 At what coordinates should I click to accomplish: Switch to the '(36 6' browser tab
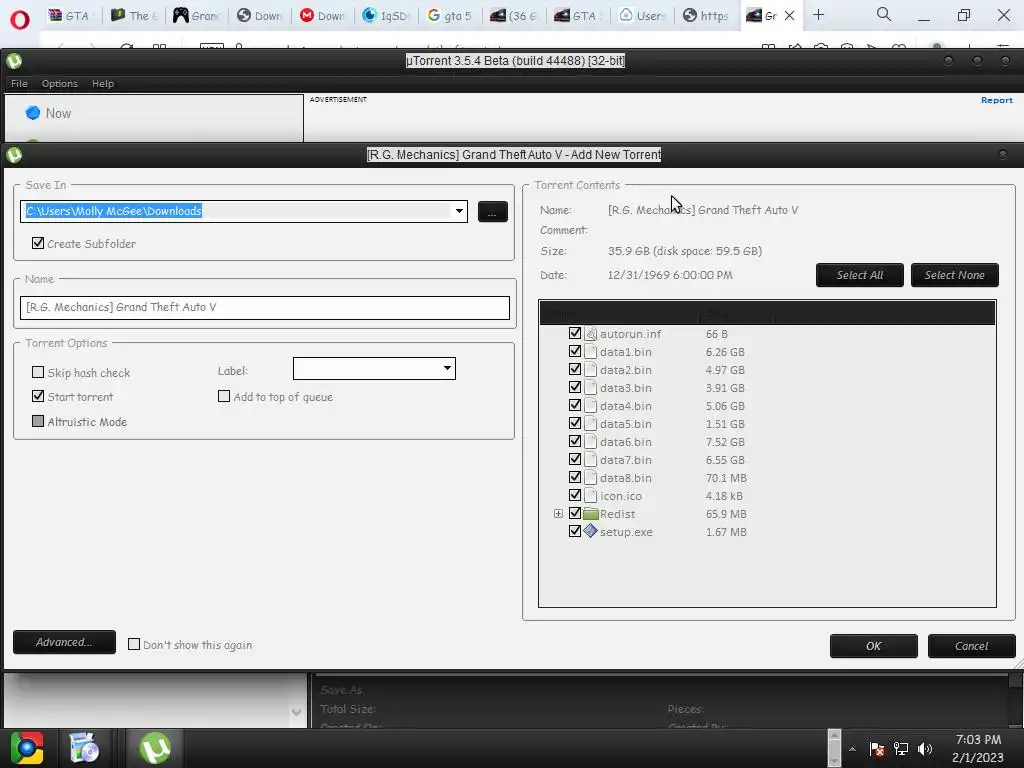pyautogui.click(x=513, y=16)
